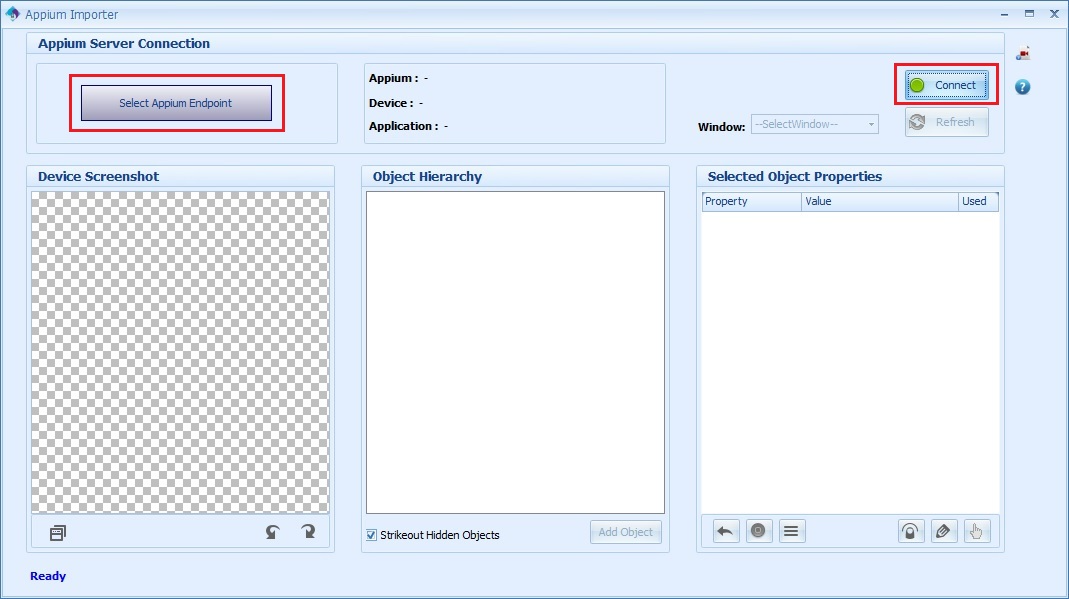This screenshot has width=1069, height=599.
Task: Click the Refresh button
Action: point(946,122)
